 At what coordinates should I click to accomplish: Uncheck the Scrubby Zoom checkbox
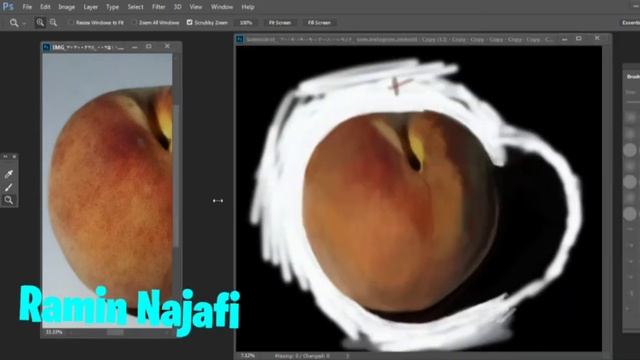pyautogui.click(x=189, y=22)
